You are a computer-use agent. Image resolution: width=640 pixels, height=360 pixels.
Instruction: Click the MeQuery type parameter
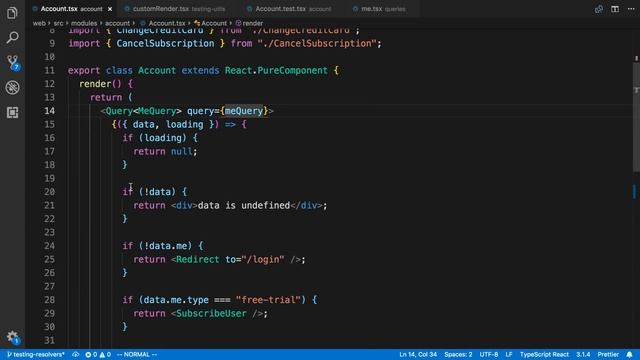point(157,111)
